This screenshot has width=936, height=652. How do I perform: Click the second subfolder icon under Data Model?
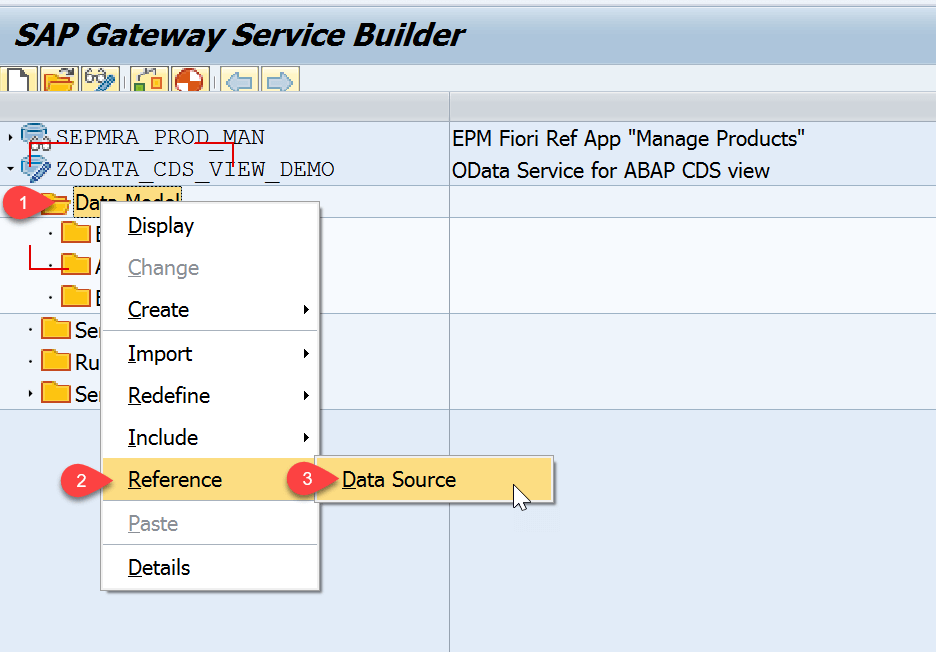(x=76, y=264)
